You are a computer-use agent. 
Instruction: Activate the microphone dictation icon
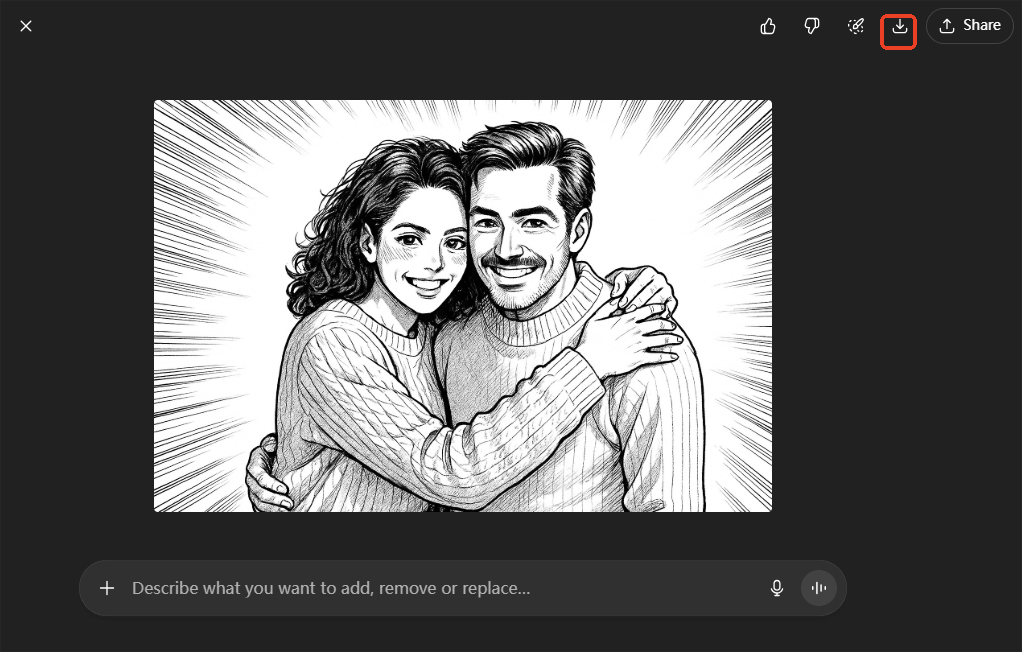coord(777,588)
